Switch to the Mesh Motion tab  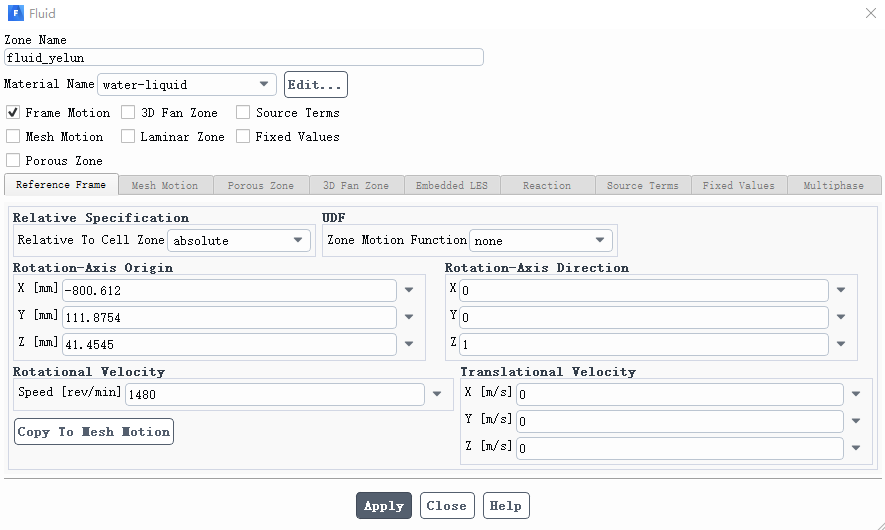(165, 185)
